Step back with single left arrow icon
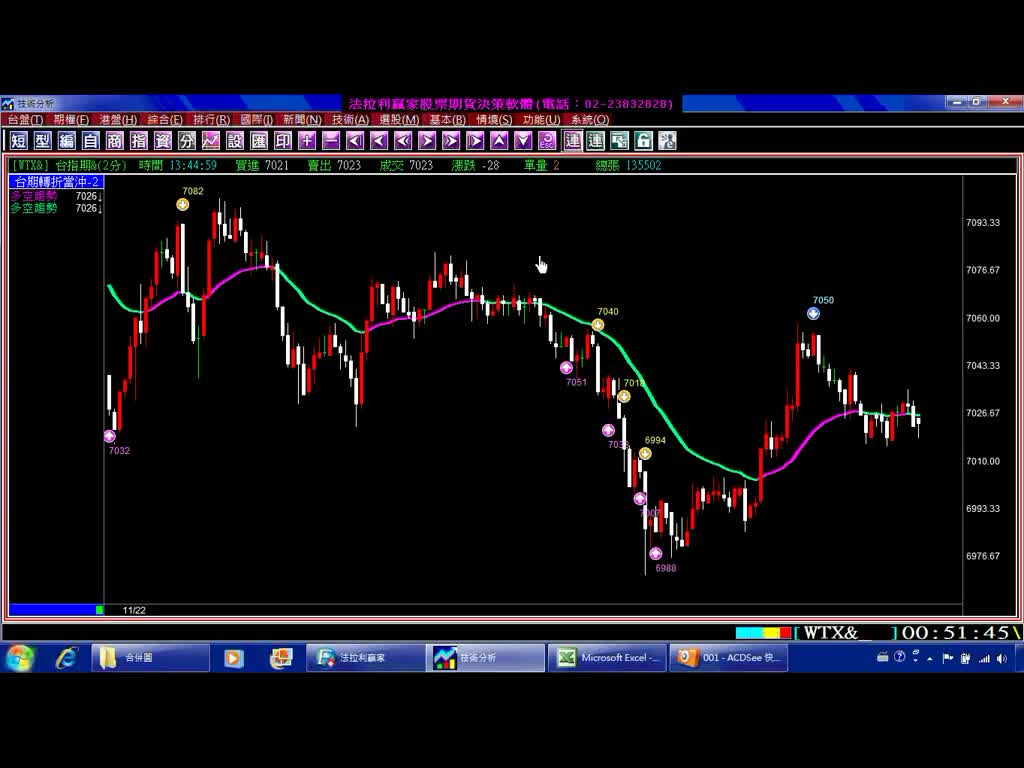The image size is (1024, 768). (379, 140)
